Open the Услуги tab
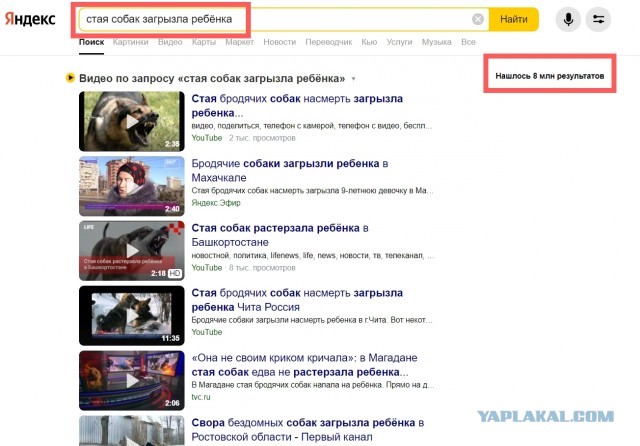 399,42
